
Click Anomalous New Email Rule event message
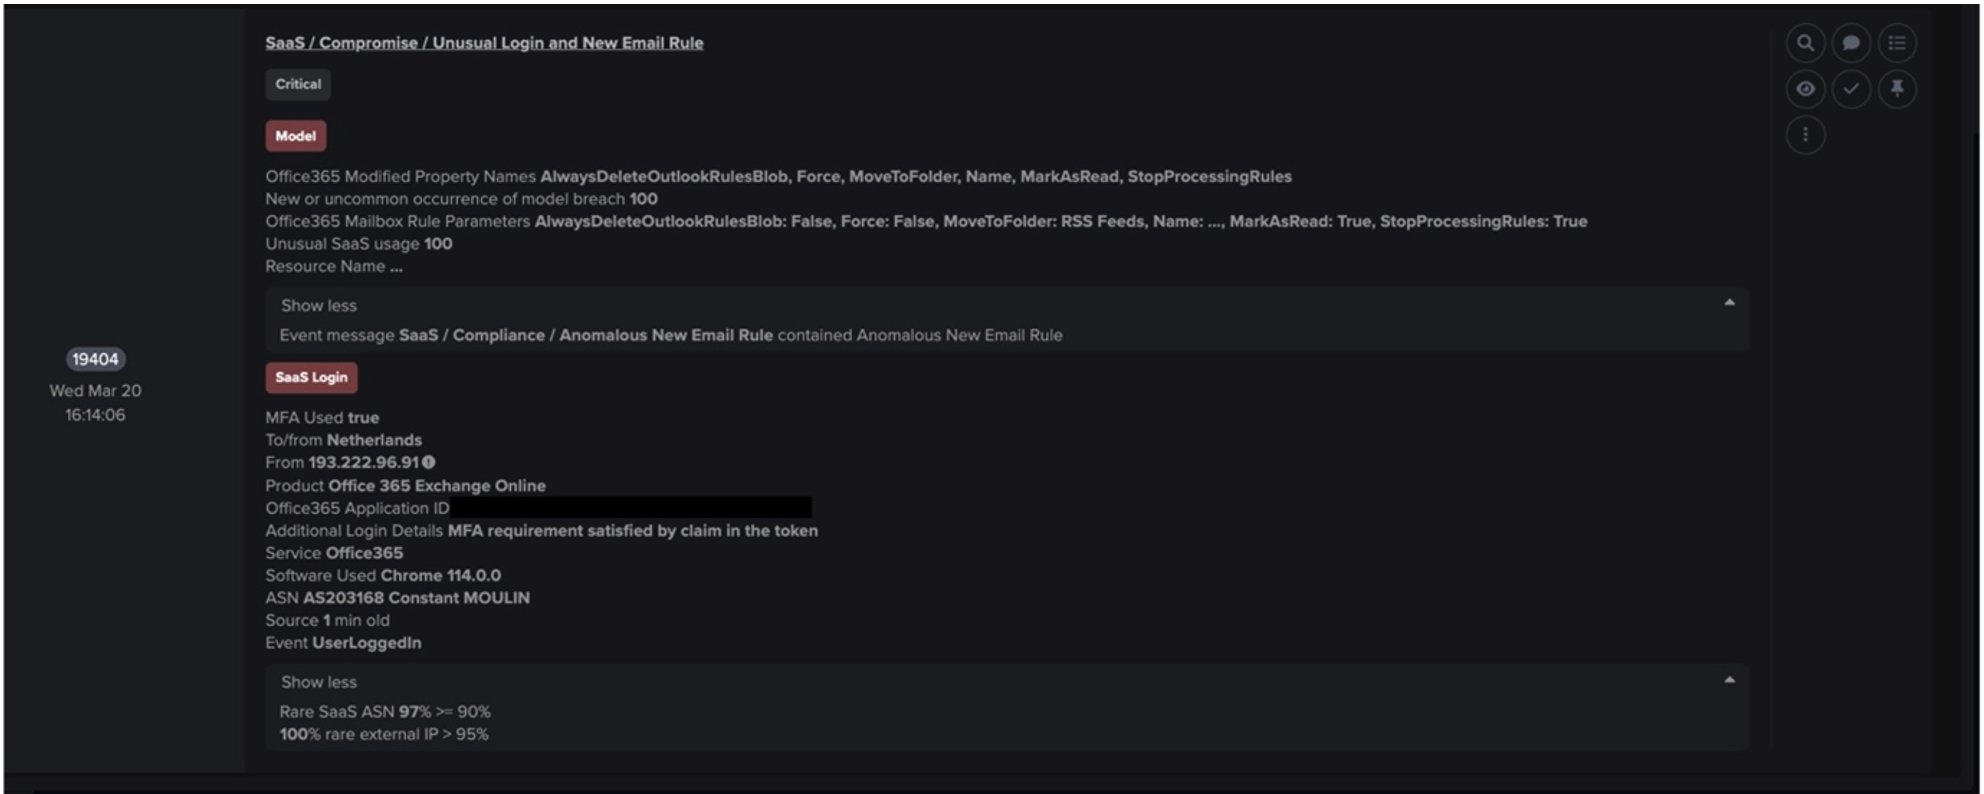coord(585,335)
